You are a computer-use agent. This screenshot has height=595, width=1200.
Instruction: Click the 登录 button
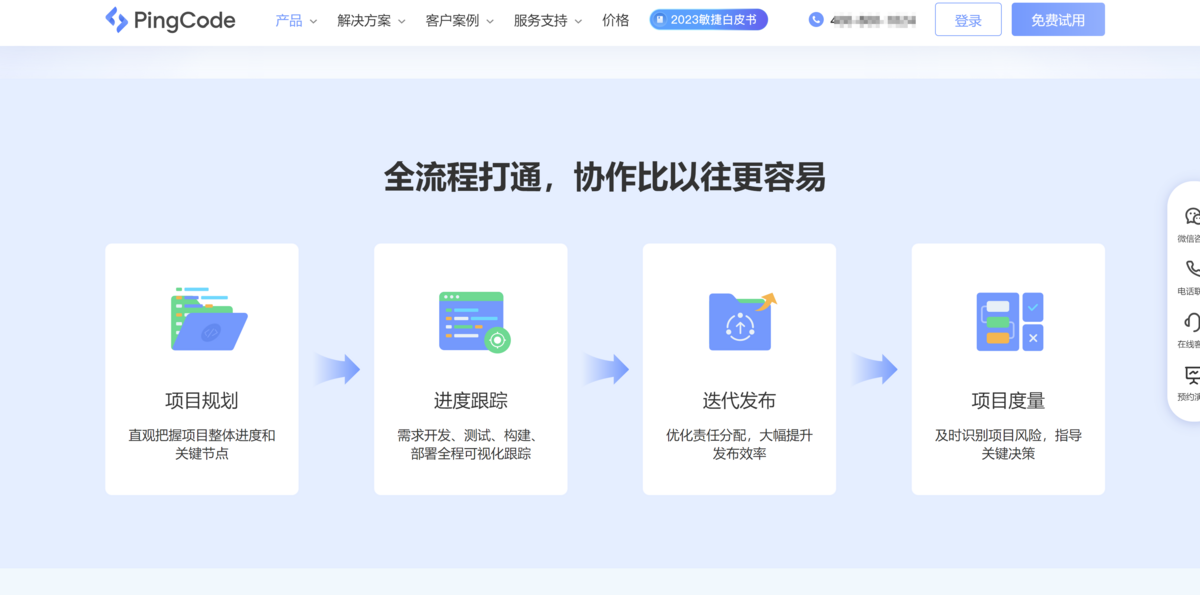(967, 19)
